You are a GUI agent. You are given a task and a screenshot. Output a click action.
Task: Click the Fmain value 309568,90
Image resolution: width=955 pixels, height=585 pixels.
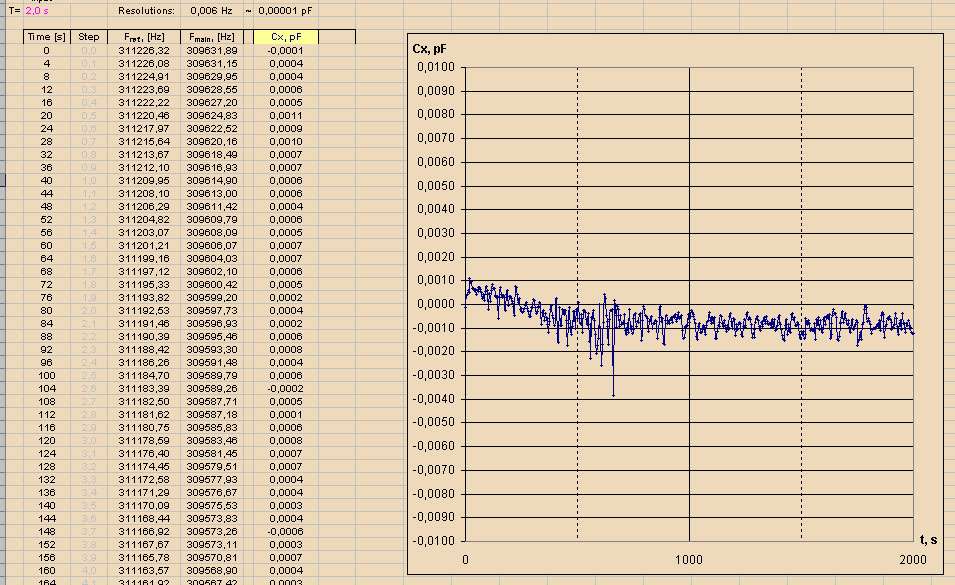coord(211,570)
